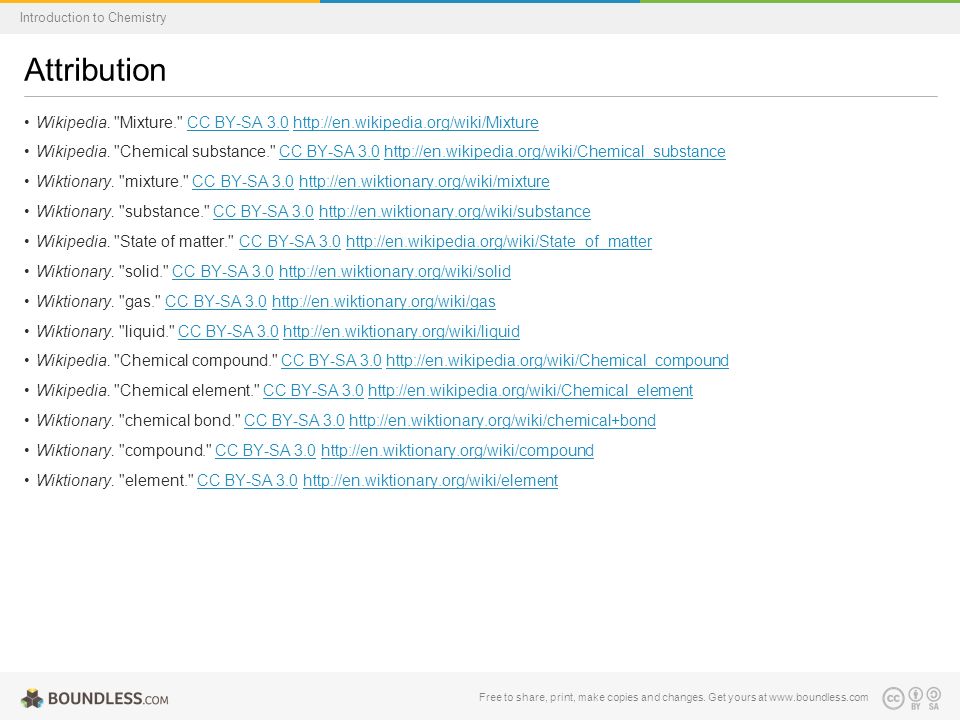Image resolution: width=960 pixels, height=720 pixels.
Task: Click the text "element." in the last bullet
Action: (156, 480)
